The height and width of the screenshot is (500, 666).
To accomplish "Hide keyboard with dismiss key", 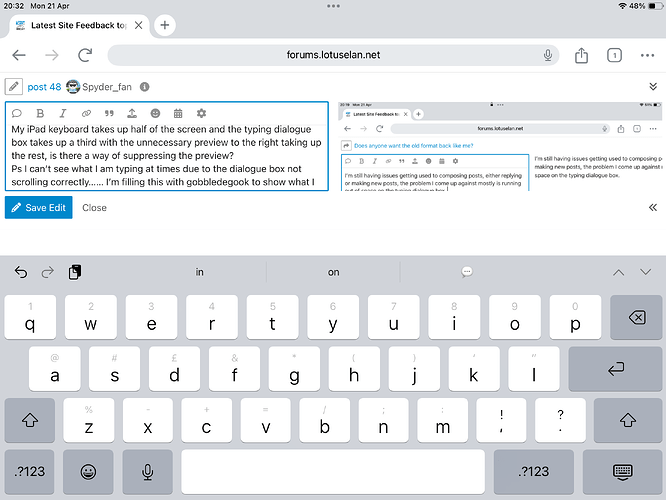I will point(623,472).
